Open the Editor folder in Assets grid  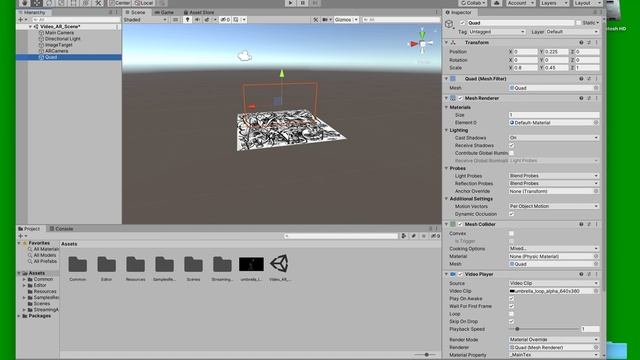[x=107, y=264]
